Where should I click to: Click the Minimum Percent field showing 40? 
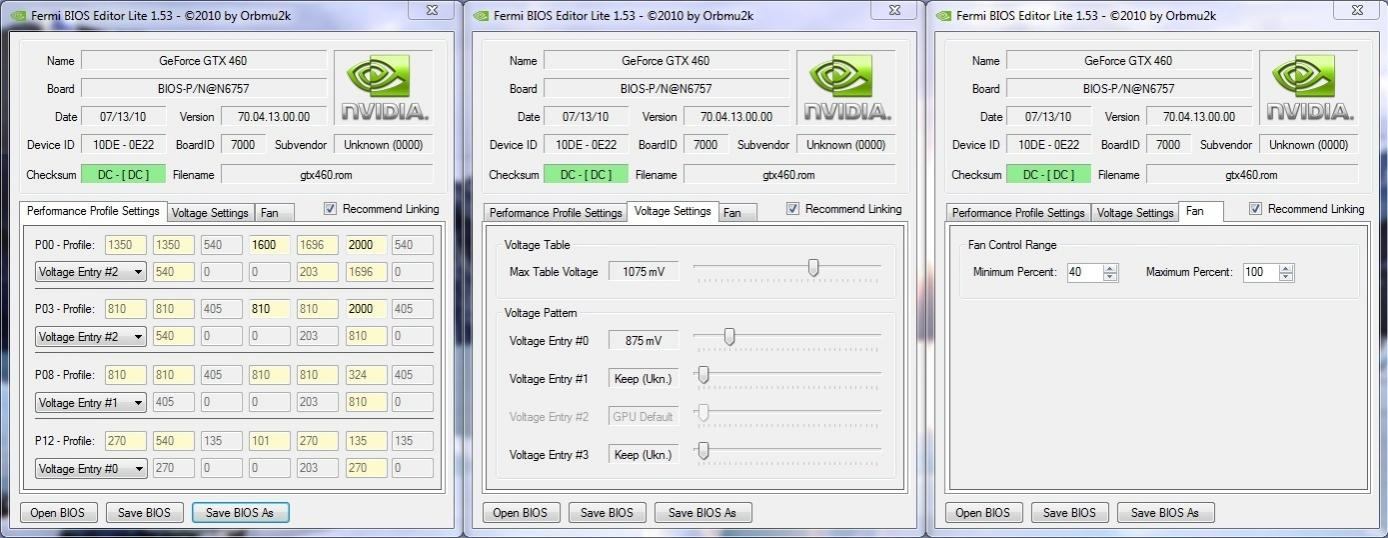[x=1085, y=272]
